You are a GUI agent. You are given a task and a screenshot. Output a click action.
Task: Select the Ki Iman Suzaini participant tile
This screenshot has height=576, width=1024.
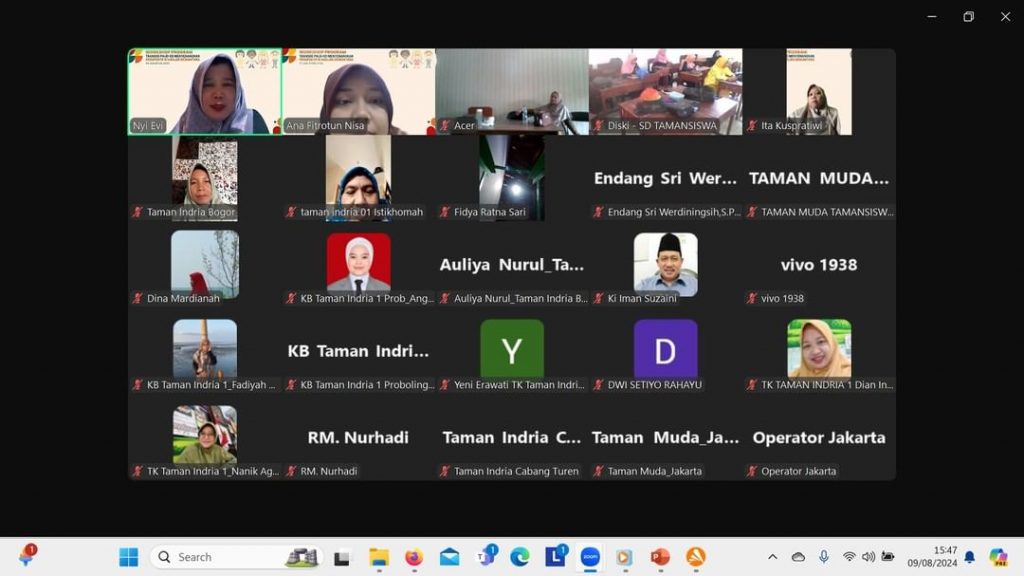pyautogui.click(x=665, y=265)
